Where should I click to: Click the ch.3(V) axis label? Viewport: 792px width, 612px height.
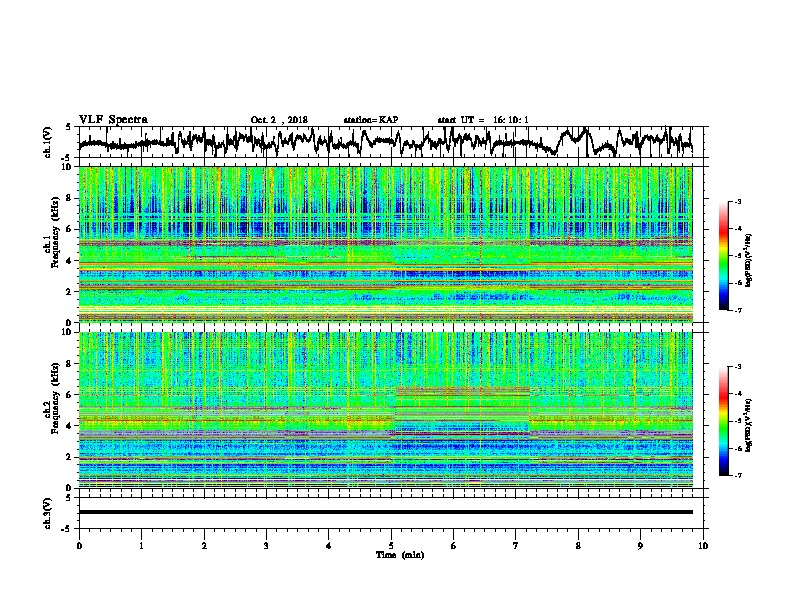coord(47,513)
